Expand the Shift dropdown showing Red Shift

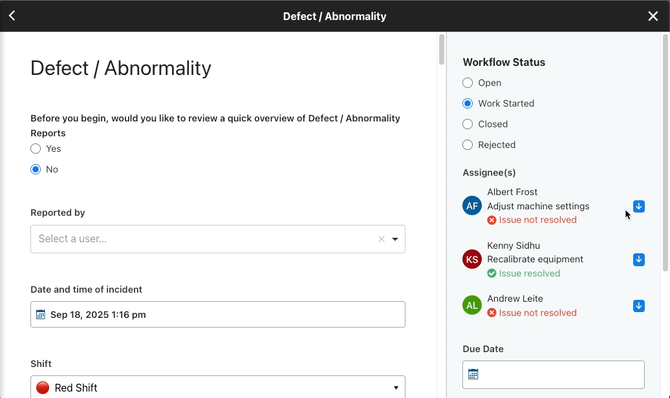396,388
